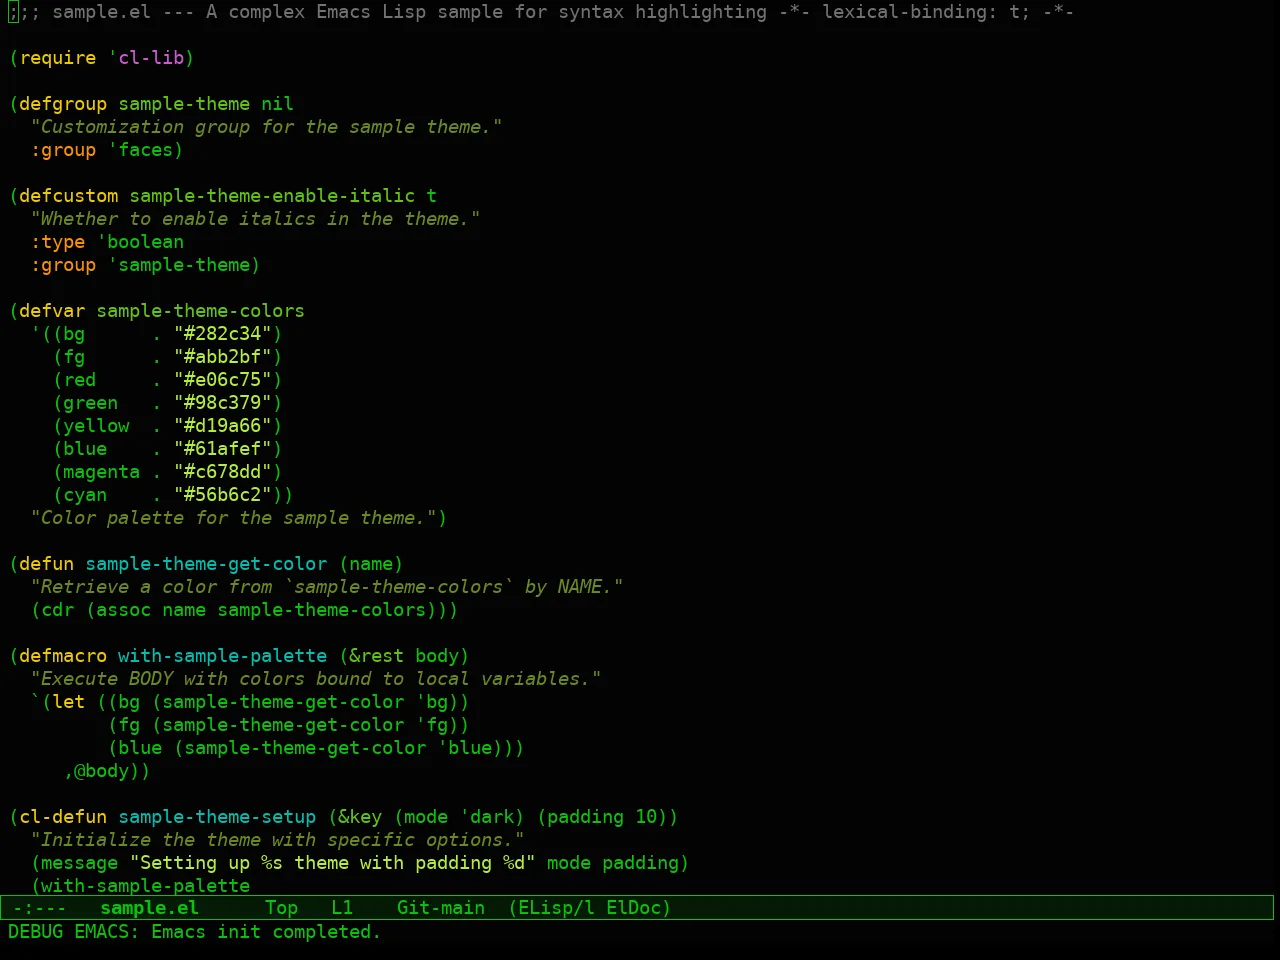The width and height of the screenshot is (1280, 960).
Task: Click the 'defgroup' keyword
Action: coord(63,104)
